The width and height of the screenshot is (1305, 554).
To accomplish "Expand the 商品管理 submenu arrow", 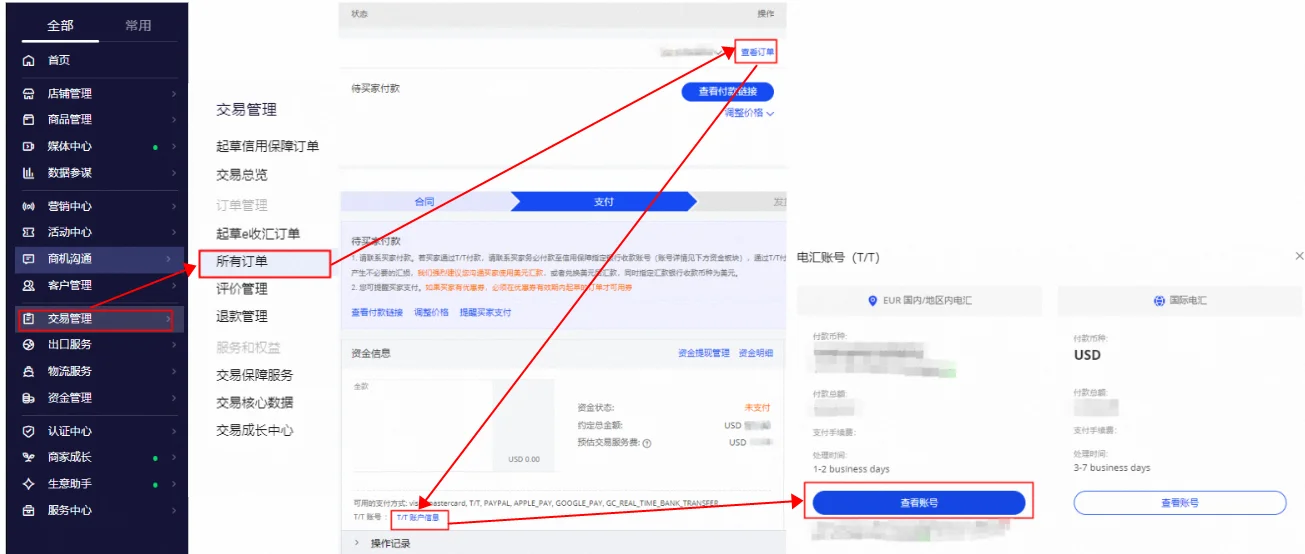I will pyautogui.click(x=174, y=120).
